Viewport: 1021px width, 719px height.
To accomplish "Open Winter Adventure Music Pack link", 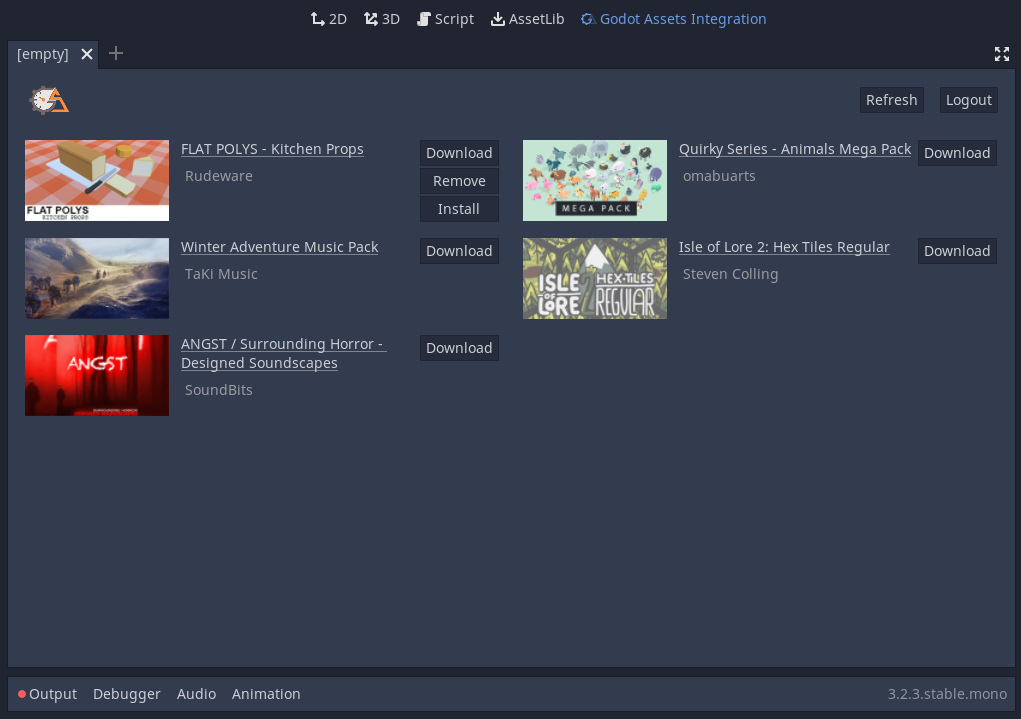I will (x=279, y=247).
